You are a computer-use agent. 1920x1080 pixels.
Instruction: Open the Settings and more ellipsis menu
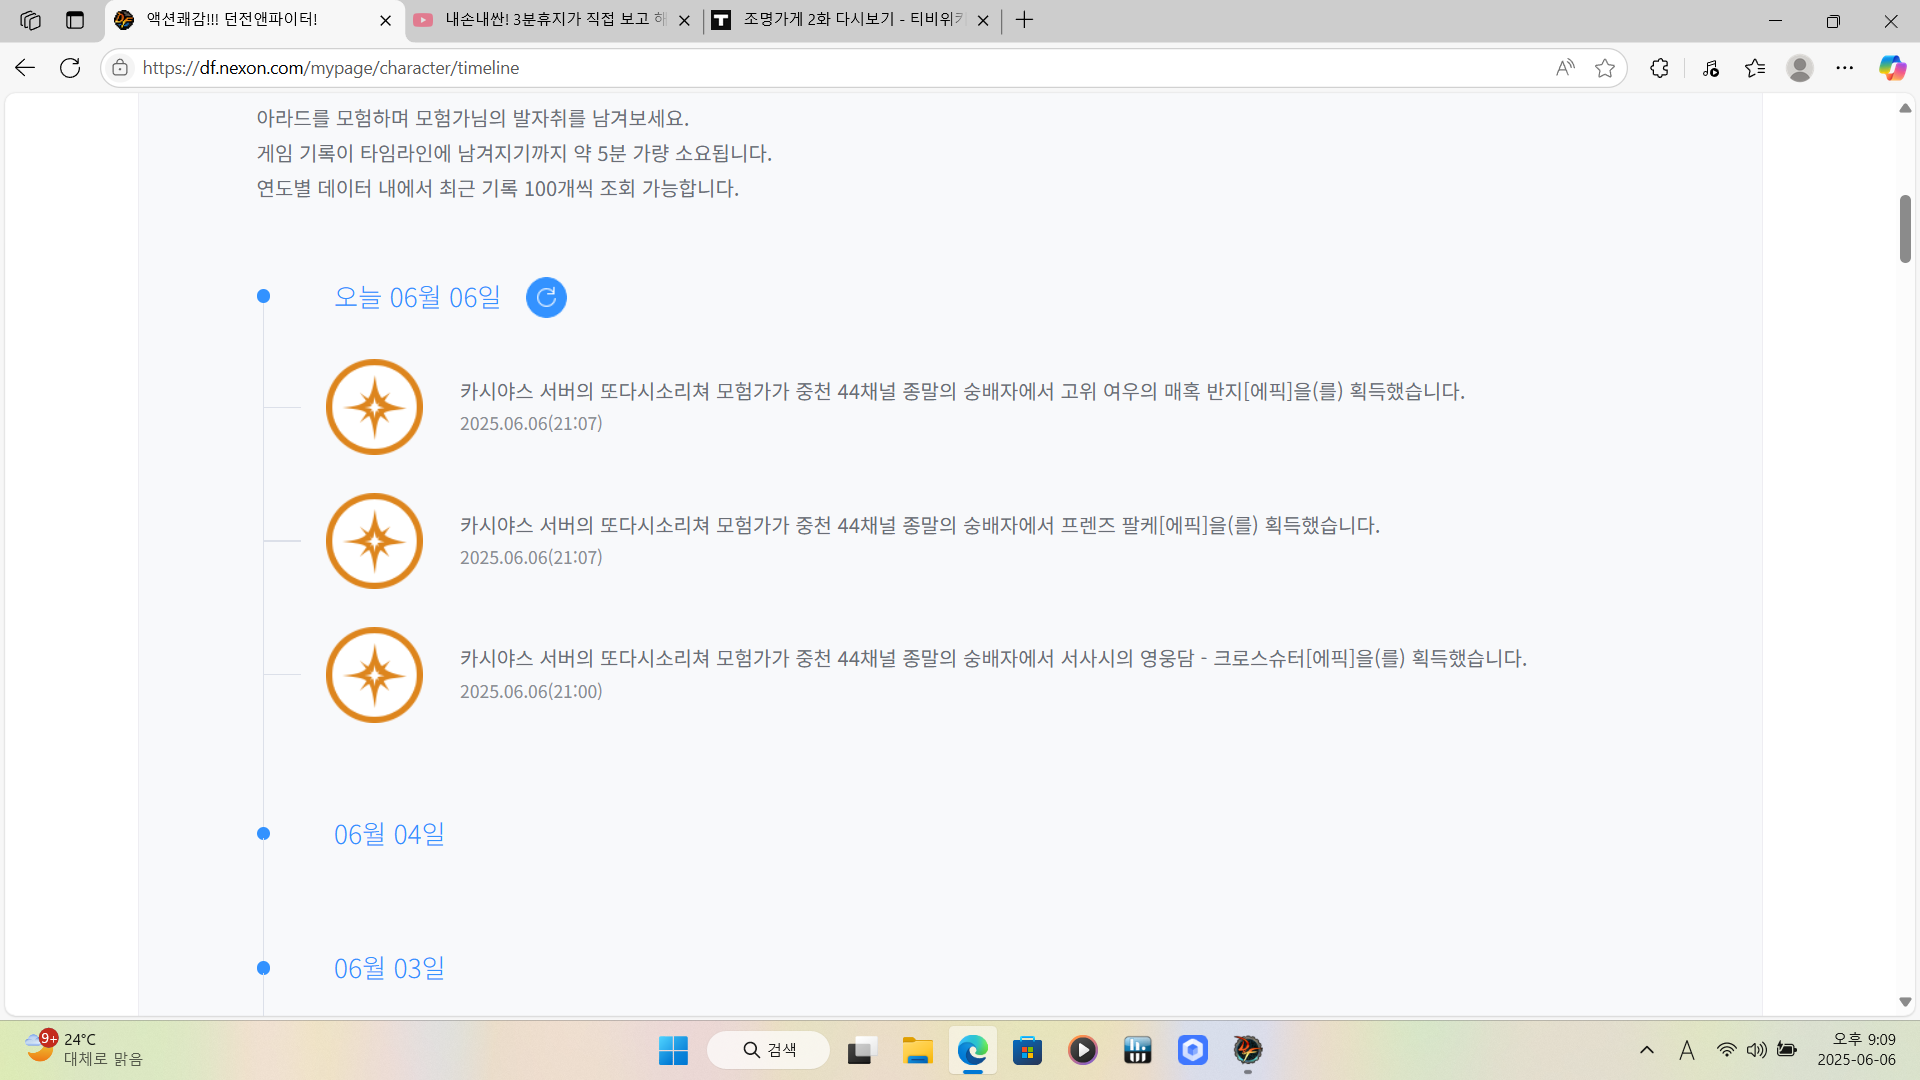click(x=1845, y=68)
